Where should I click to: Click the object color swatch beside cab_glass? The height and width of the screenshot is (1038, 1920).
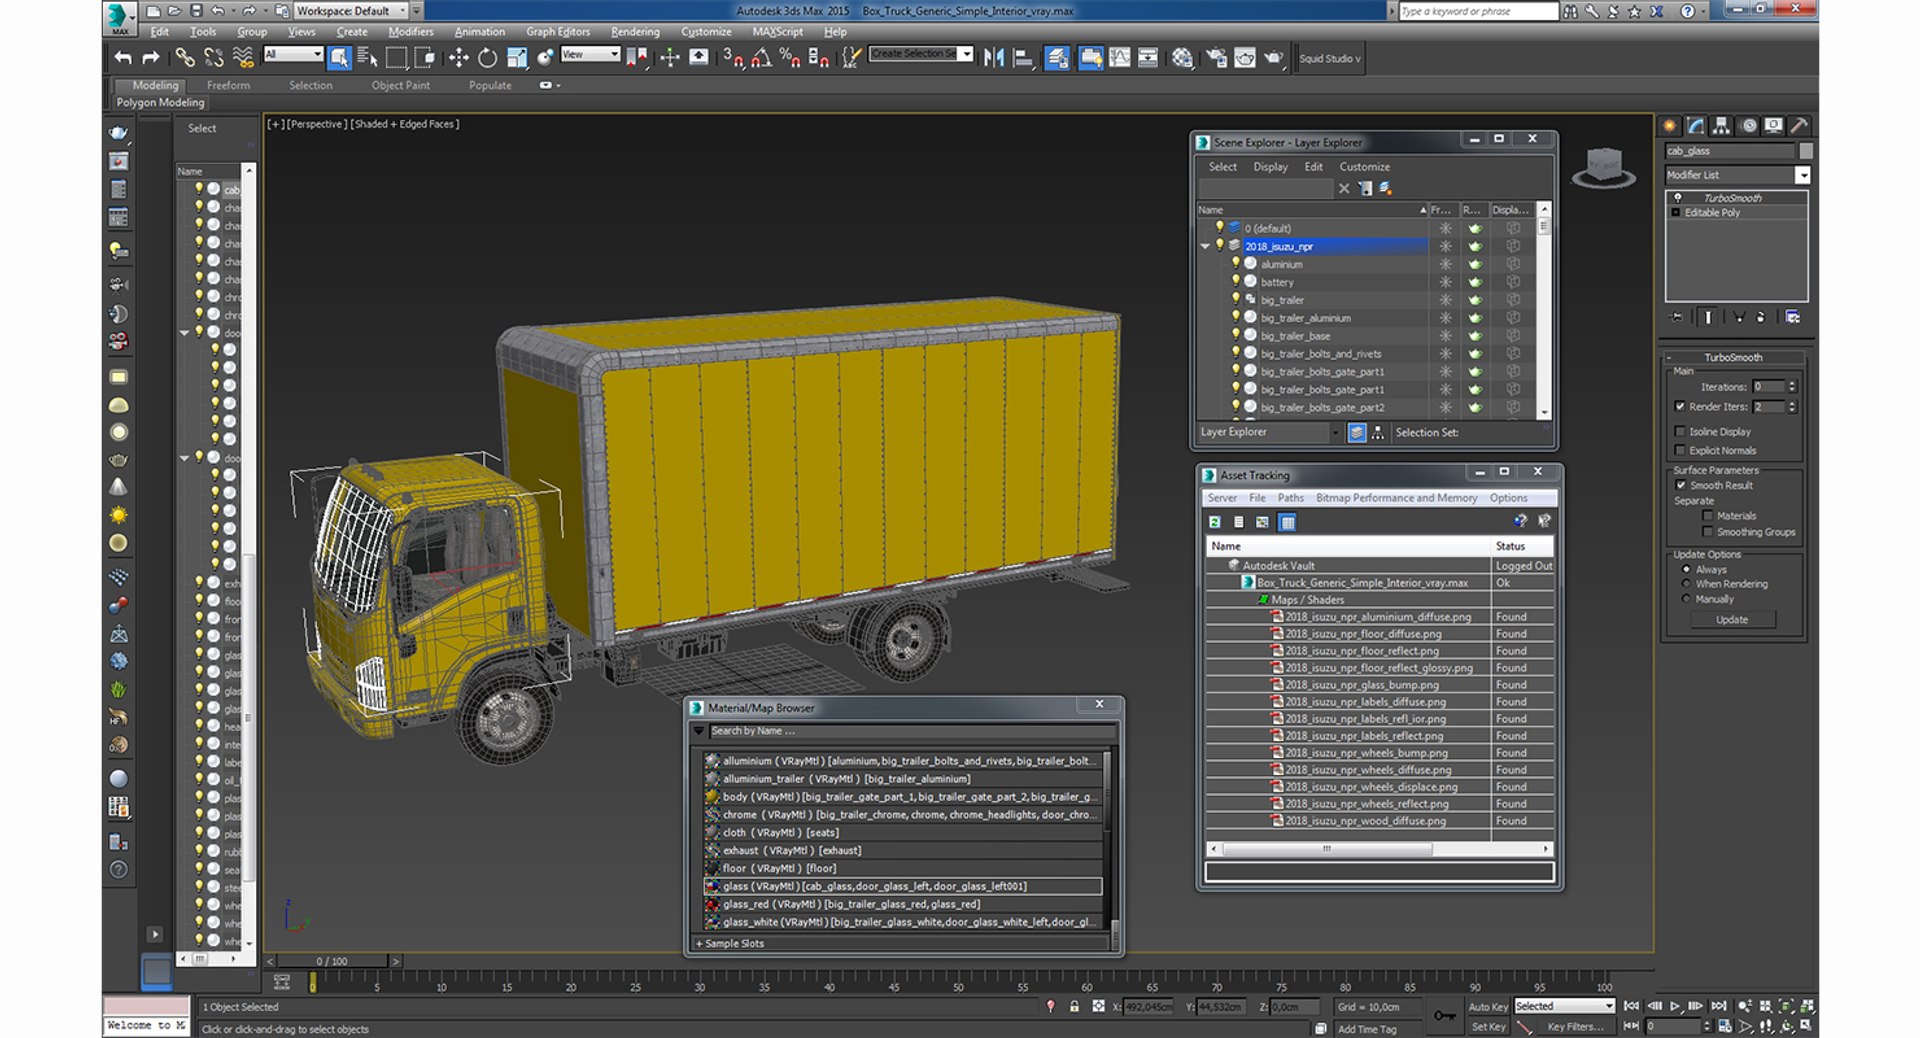click(x=1805, y=151)
